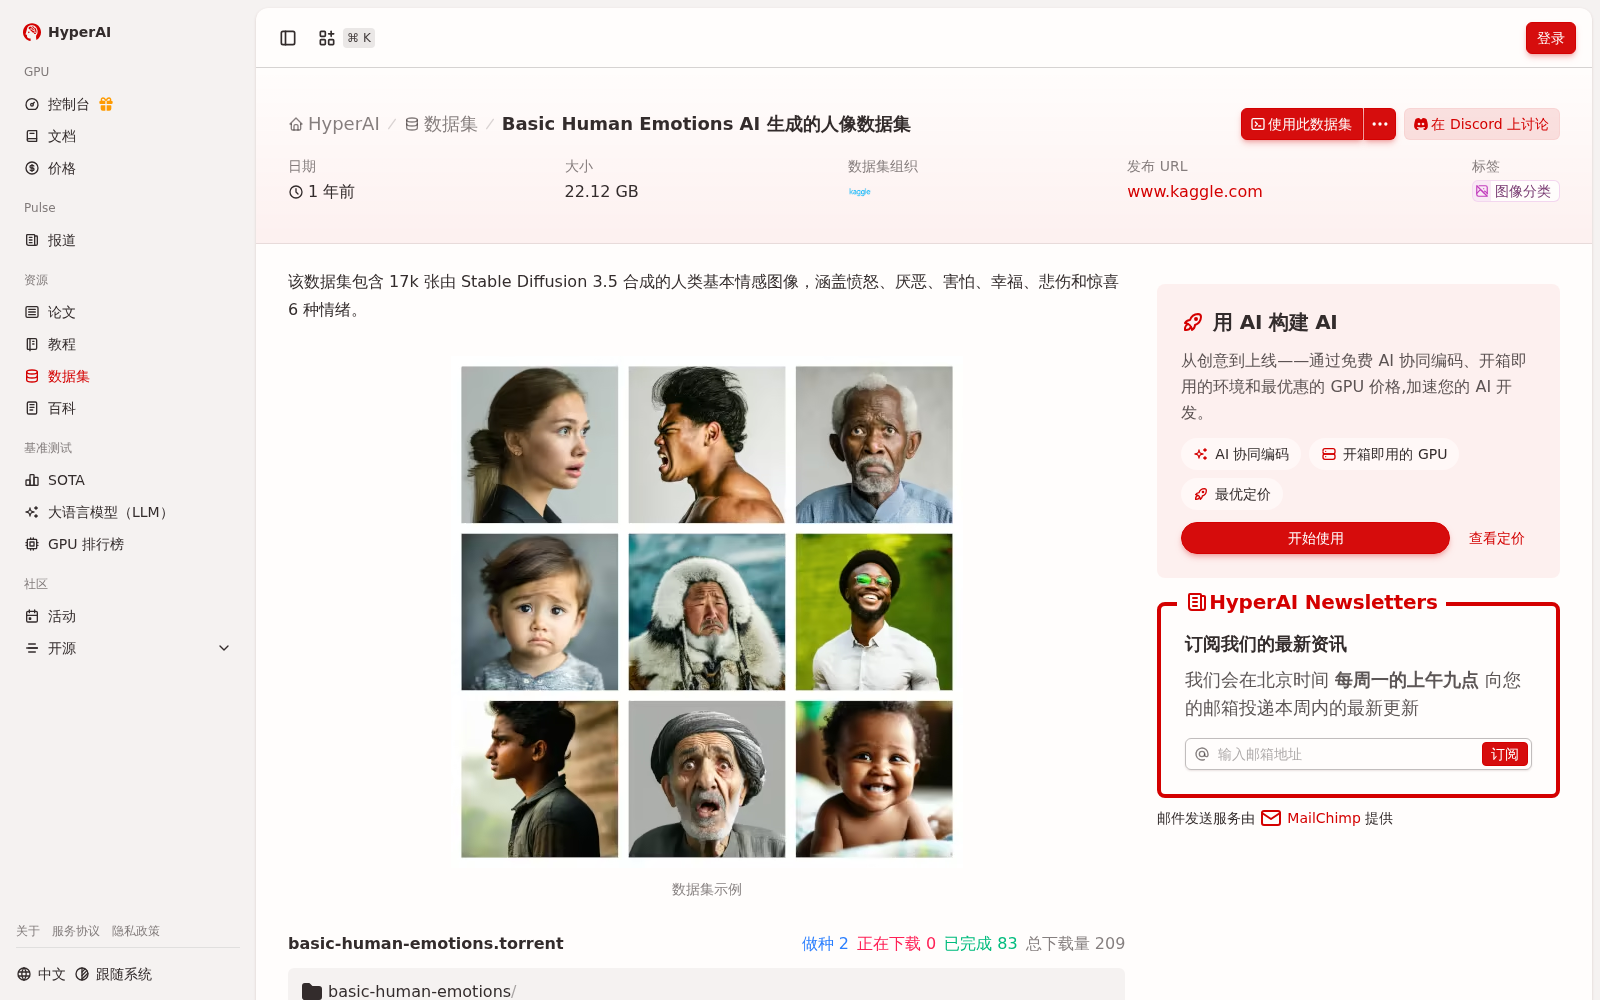This screenshot has width=1600, height=1000.
Task: Click the gift icon beside 控制台
Action: coord(106,104)
